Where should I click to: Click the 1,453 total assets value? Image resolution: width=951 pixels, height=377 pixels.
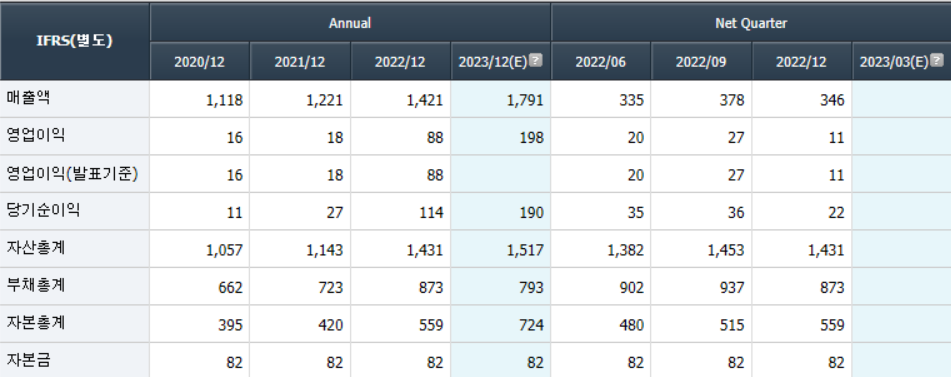(725, 251)
